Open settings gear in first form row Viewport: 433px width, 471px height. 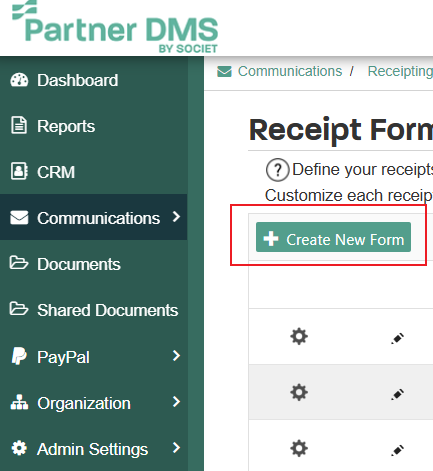[299, 336]
